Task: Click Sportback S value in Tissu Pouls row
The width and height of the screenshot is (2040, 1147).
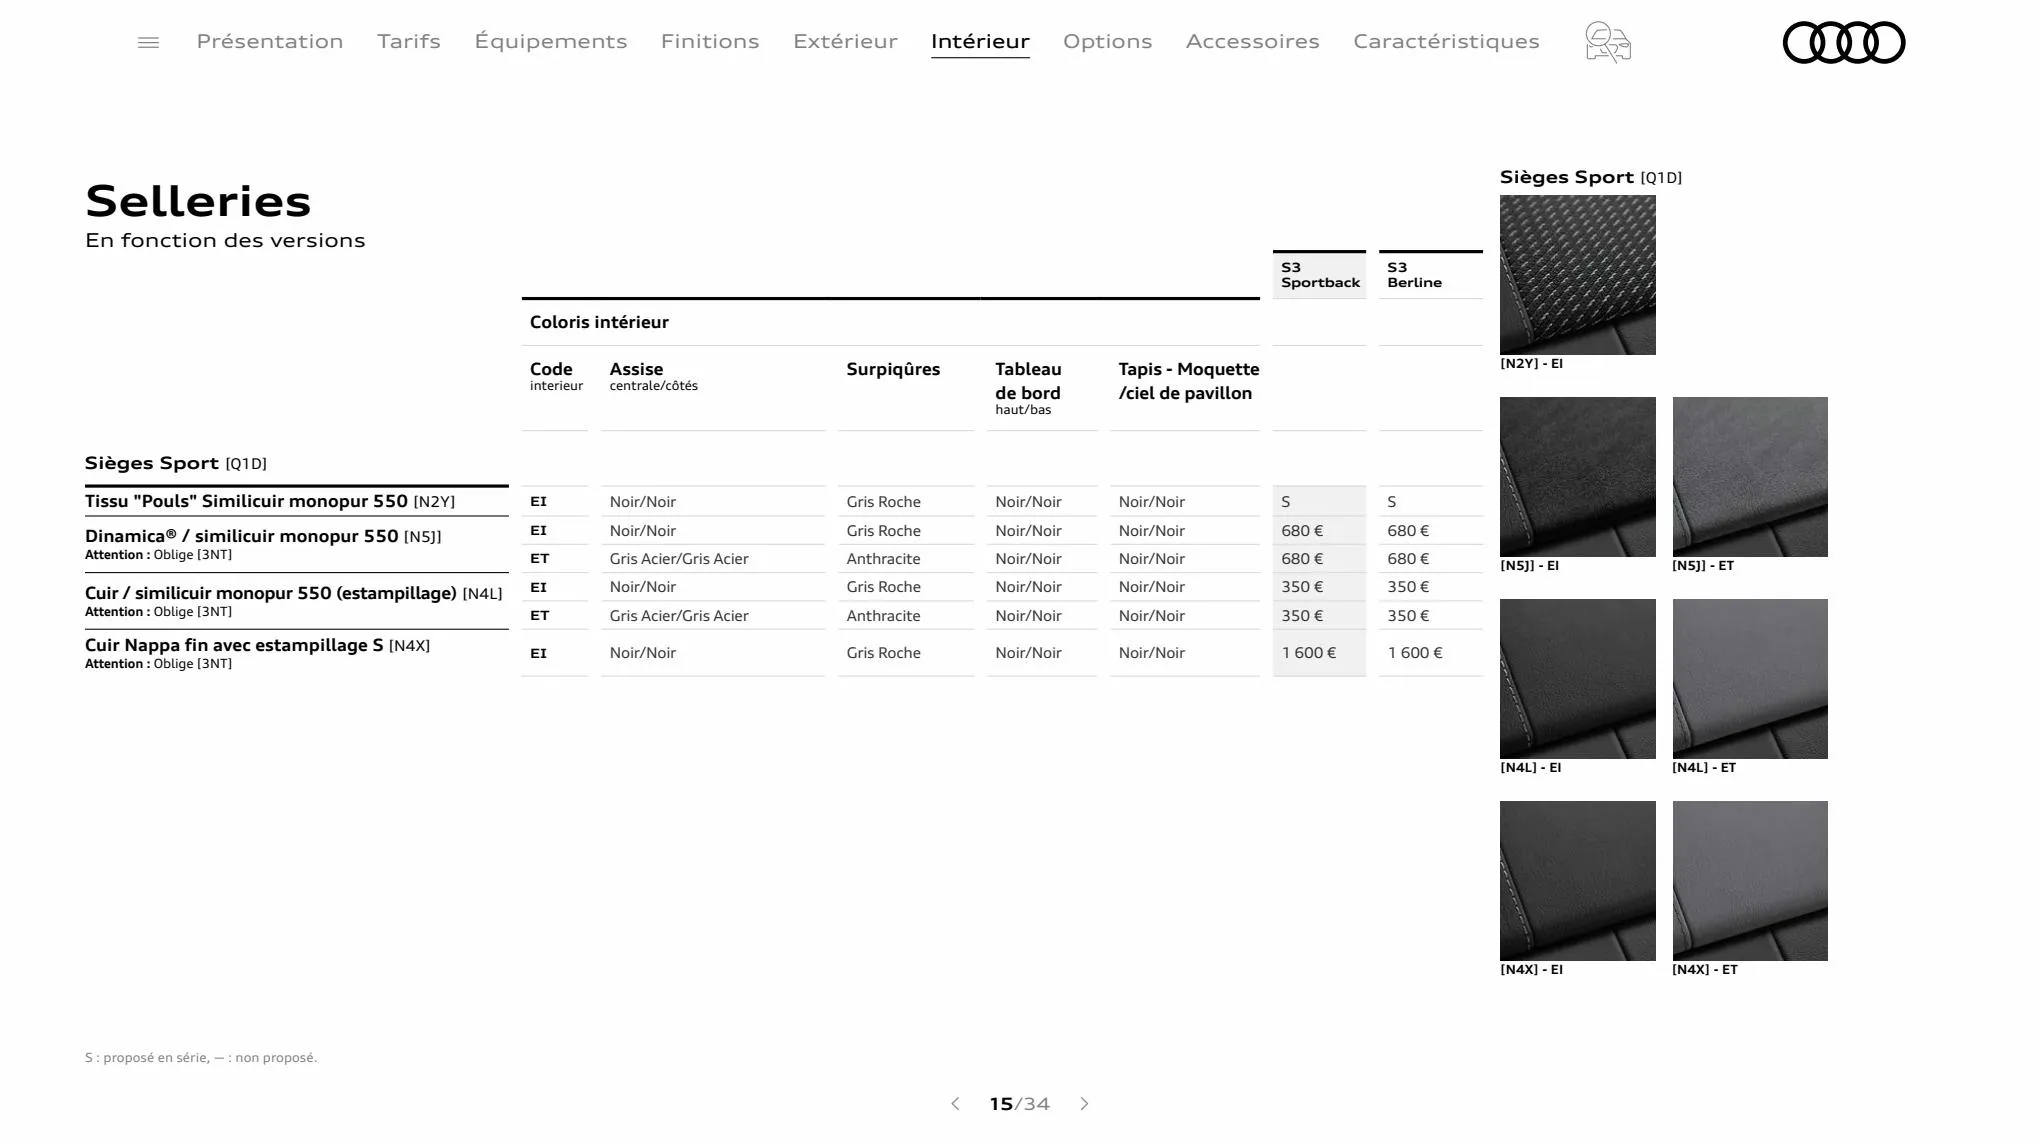Action: pos(1286,502)
